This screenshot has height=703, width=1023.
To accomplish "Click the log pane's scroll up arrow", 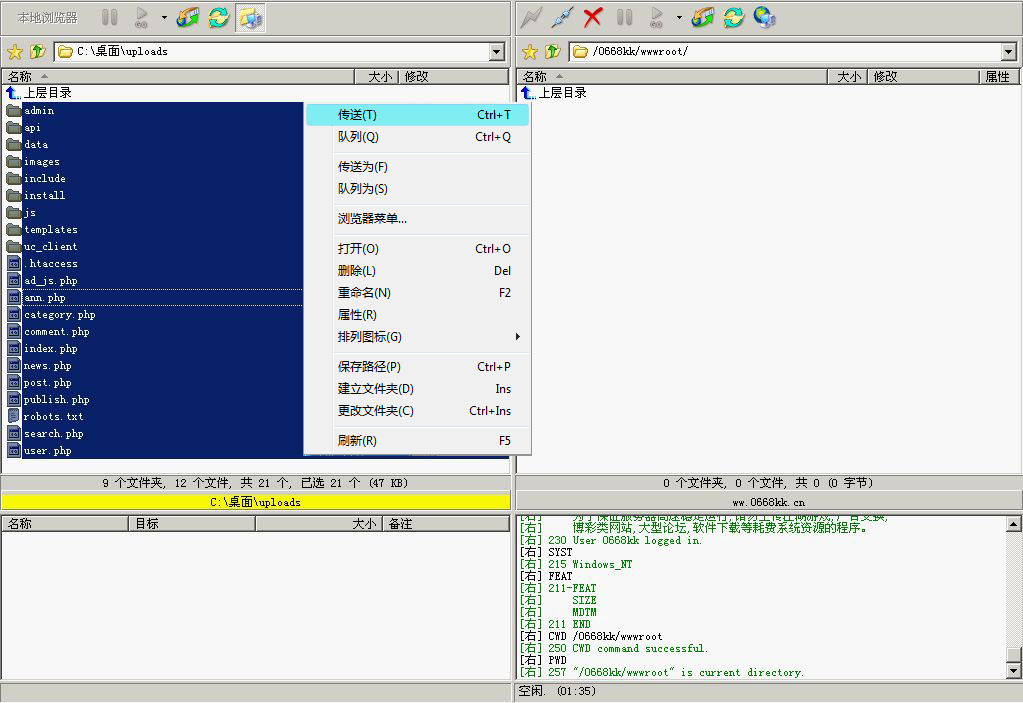I will pyautogui.click(x=1013, y=524).
